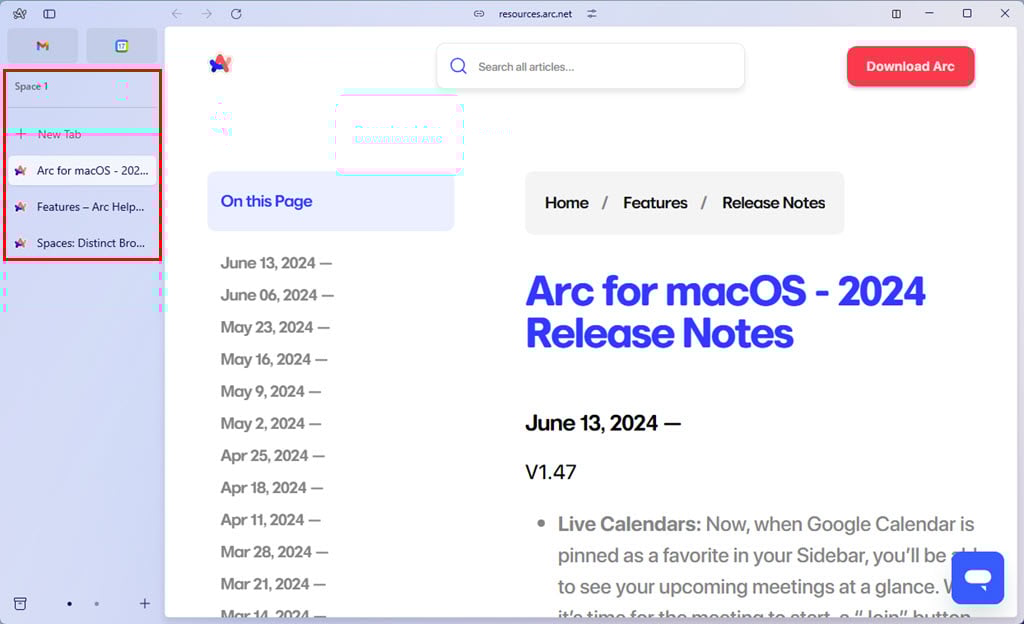
Task: Jump to Mar 21, 2024 entry
Action: pos(273,584)
